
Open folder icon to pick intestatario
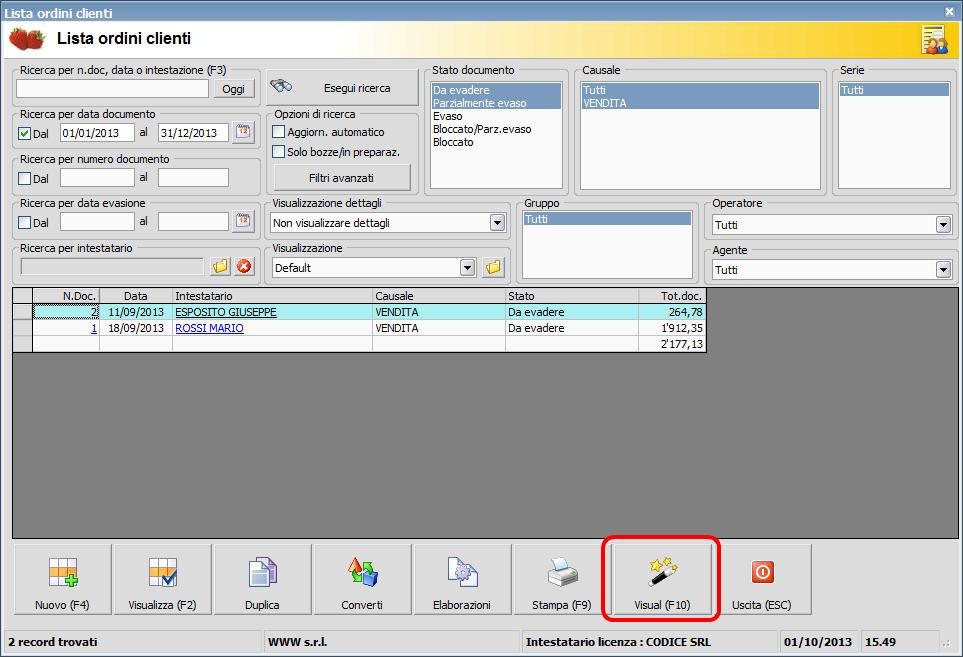pyautogui.click(x=220, y=266)
